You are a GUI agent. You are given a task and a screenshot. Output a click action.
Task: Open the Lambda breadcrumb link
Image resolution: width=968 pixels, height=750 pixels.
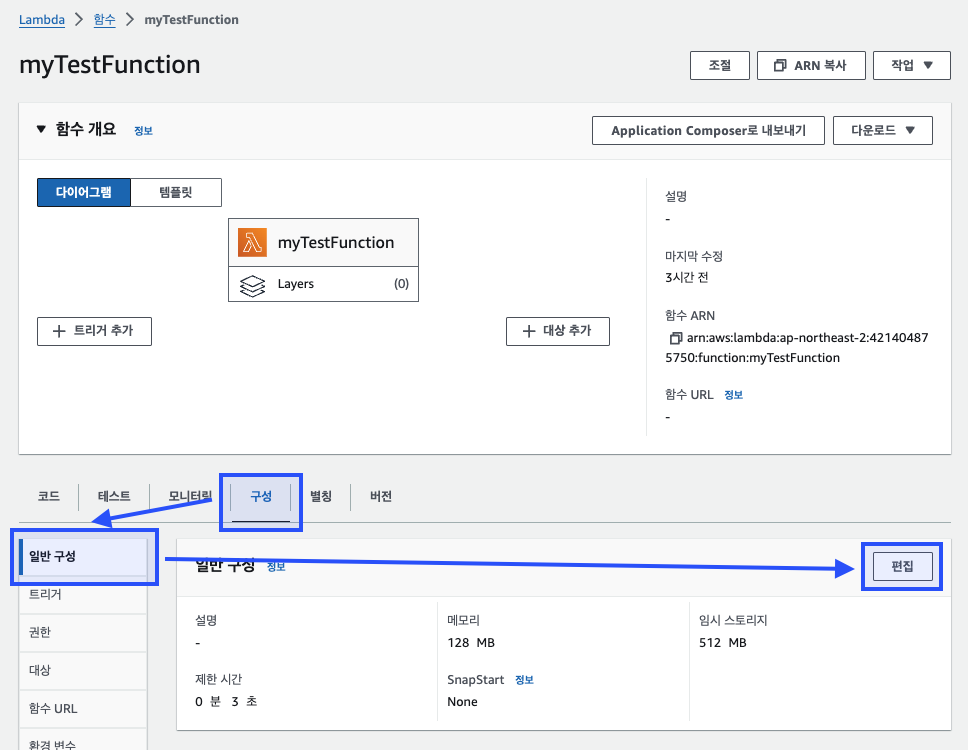click(x=42, y=20)
